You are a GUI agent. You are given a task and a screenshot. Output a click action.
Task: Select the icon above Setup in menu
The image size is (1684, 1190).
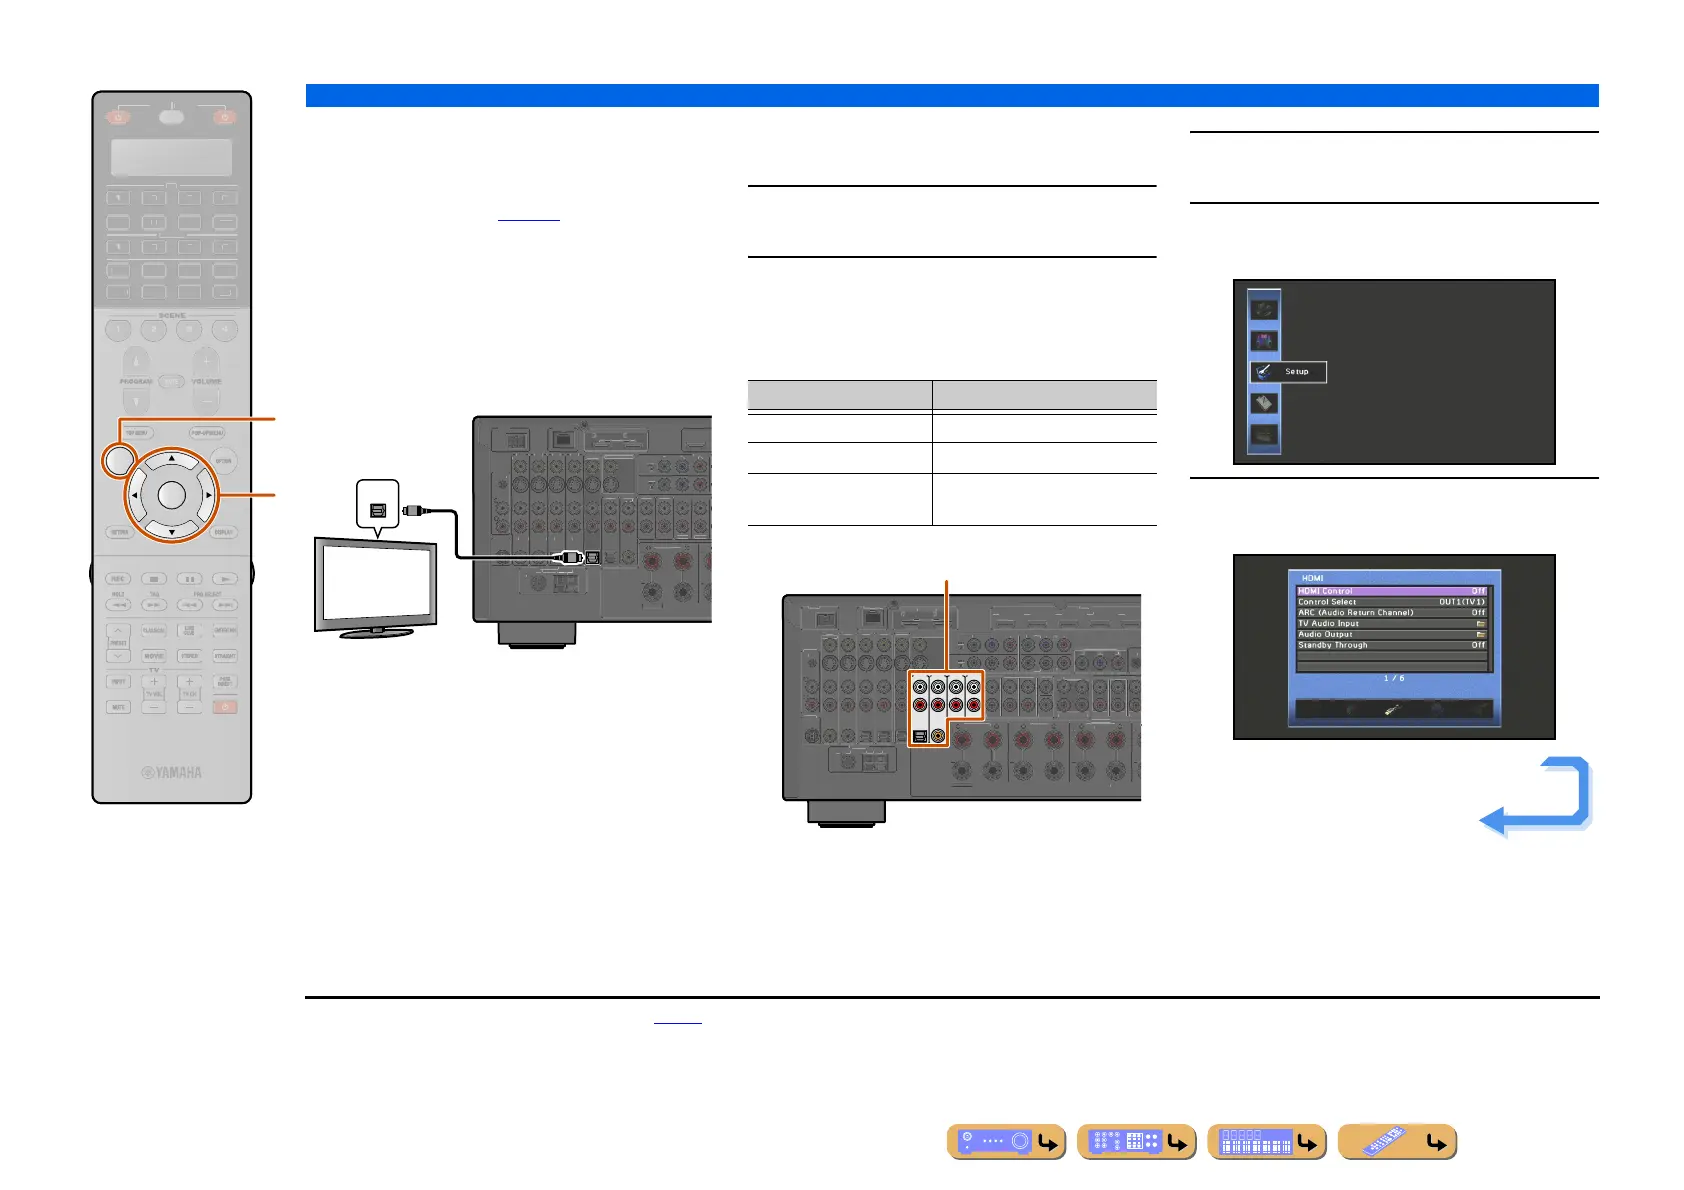tap(1264, 341)
